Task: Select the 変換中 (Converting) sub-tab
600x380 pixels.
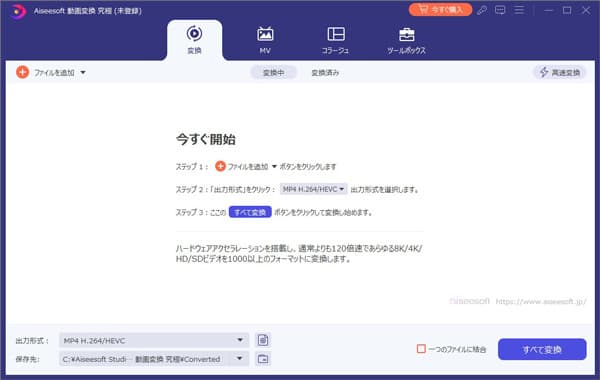Action: (x=274, y=72)
